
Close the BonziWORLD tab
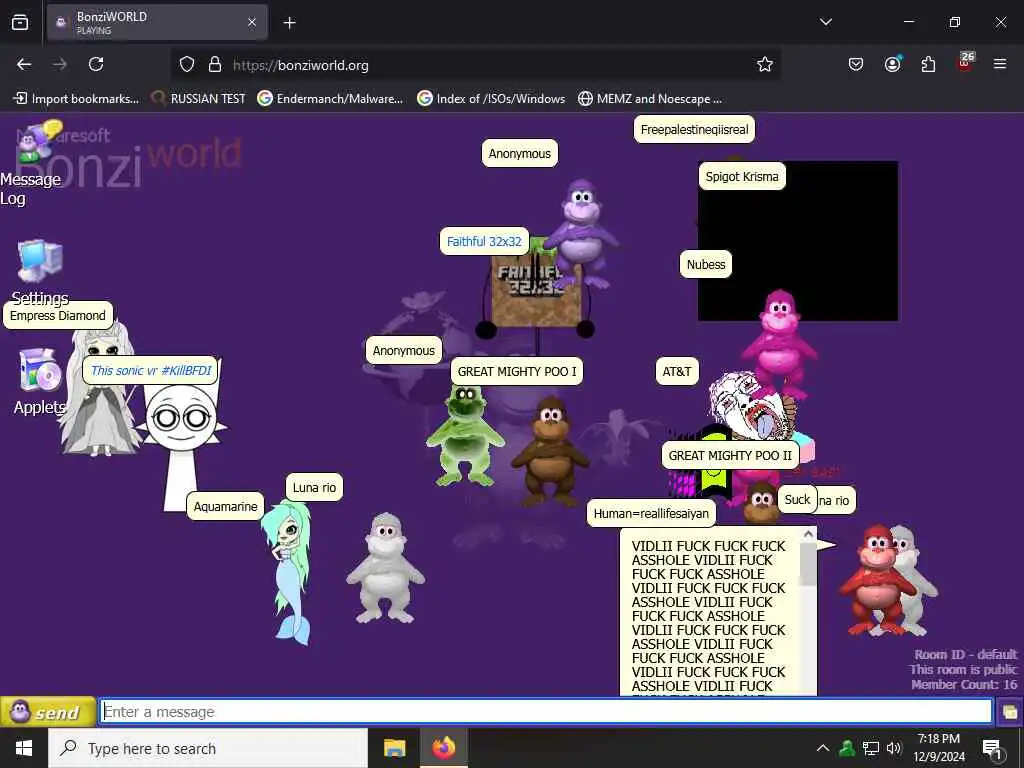(x=252, y=23)
